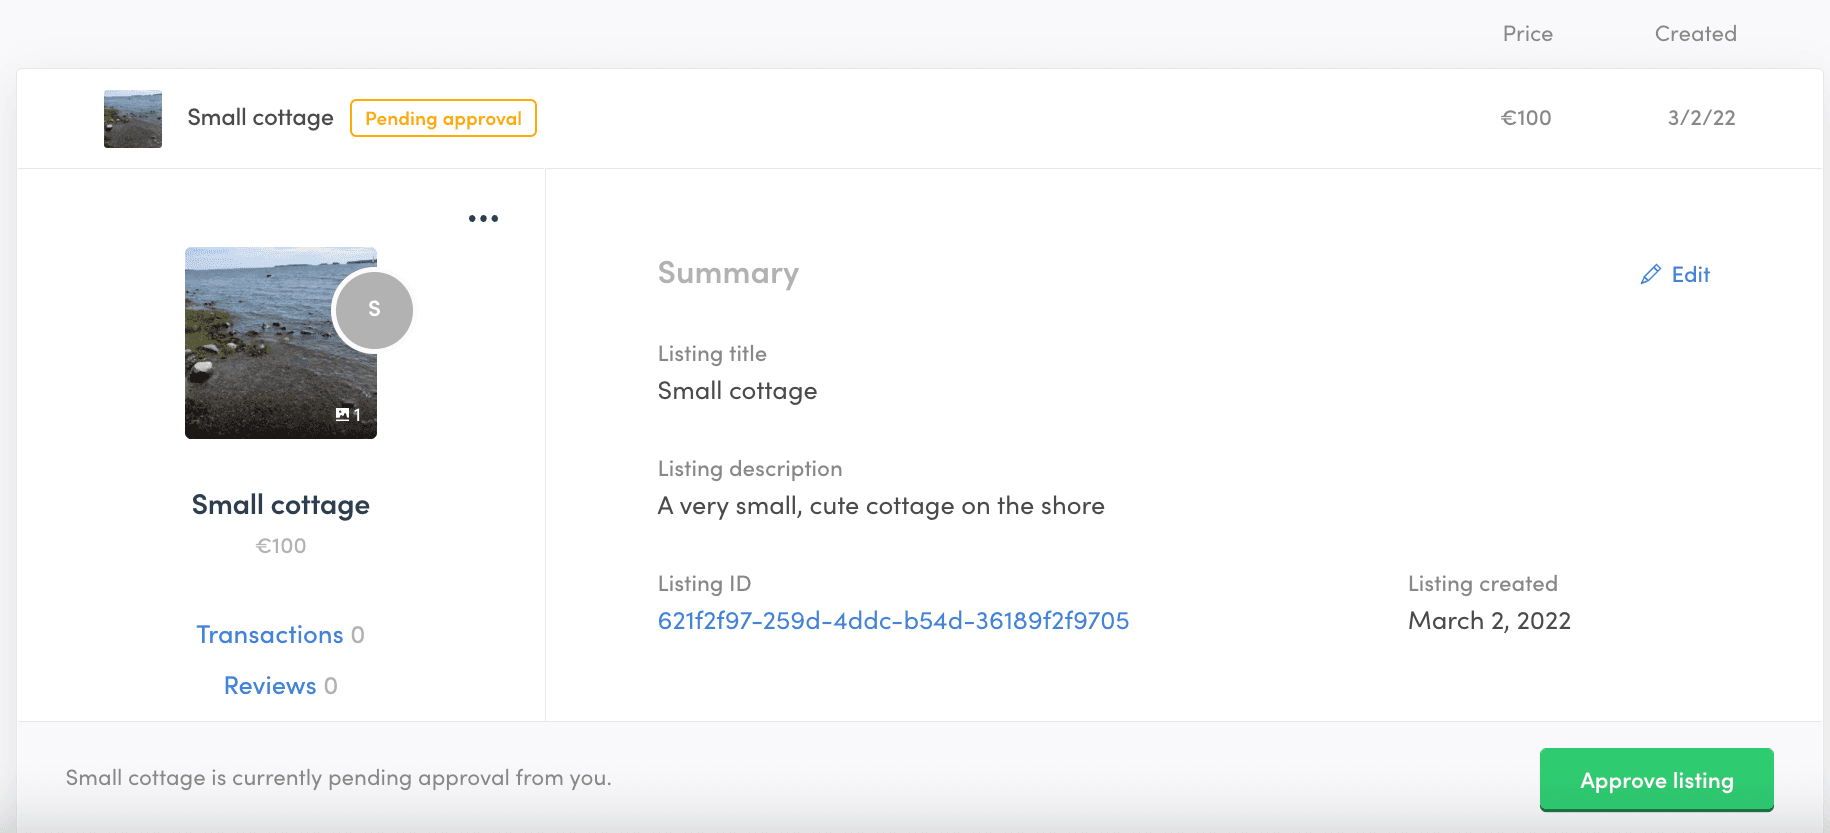Image resolution: width=1830 pixels, height=833 pixels.
Task: Click the March 2, 2022 listing created date
Action: click(1489, 621)
